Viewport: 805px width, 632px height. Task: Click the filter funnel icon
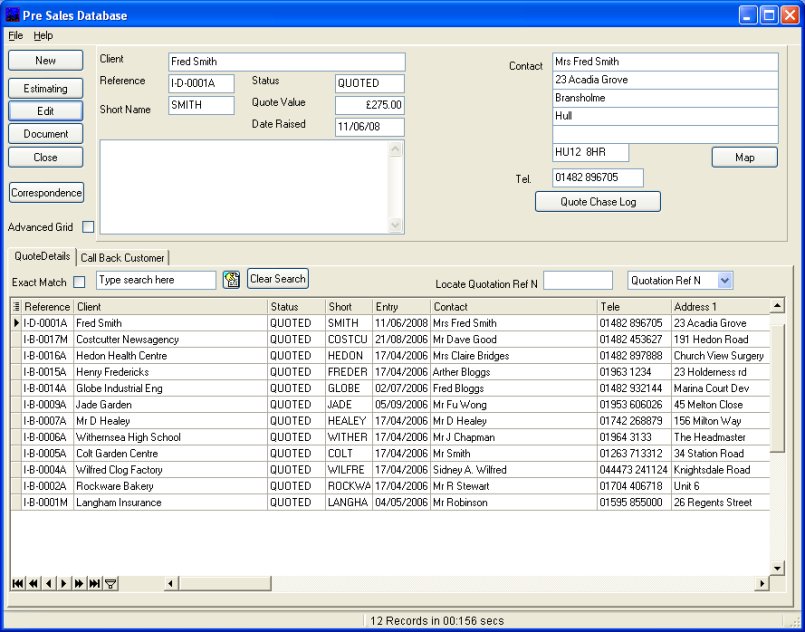click(x=110, y=583)
